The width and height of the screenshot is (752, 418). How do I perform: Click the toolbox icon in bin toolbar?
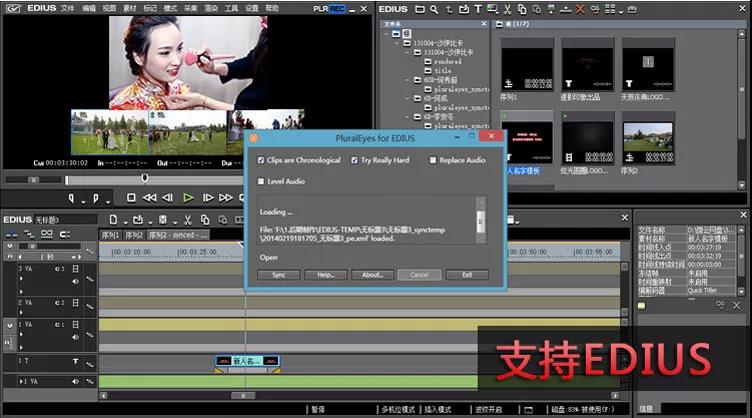coord(633,9)
